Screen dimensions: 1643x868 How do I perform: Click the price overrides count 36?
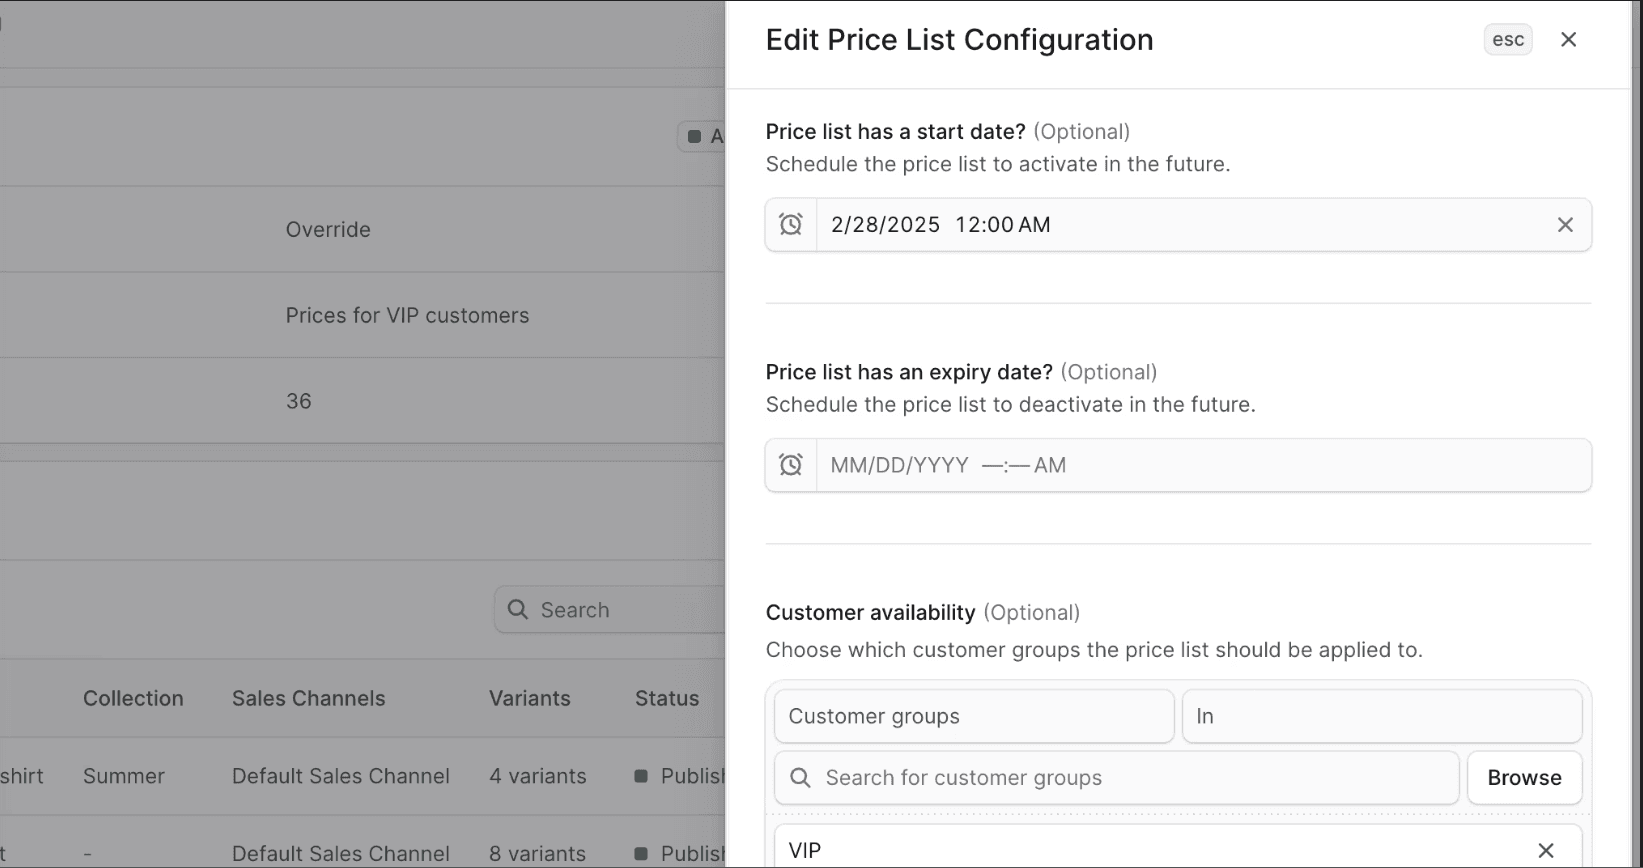299,401
